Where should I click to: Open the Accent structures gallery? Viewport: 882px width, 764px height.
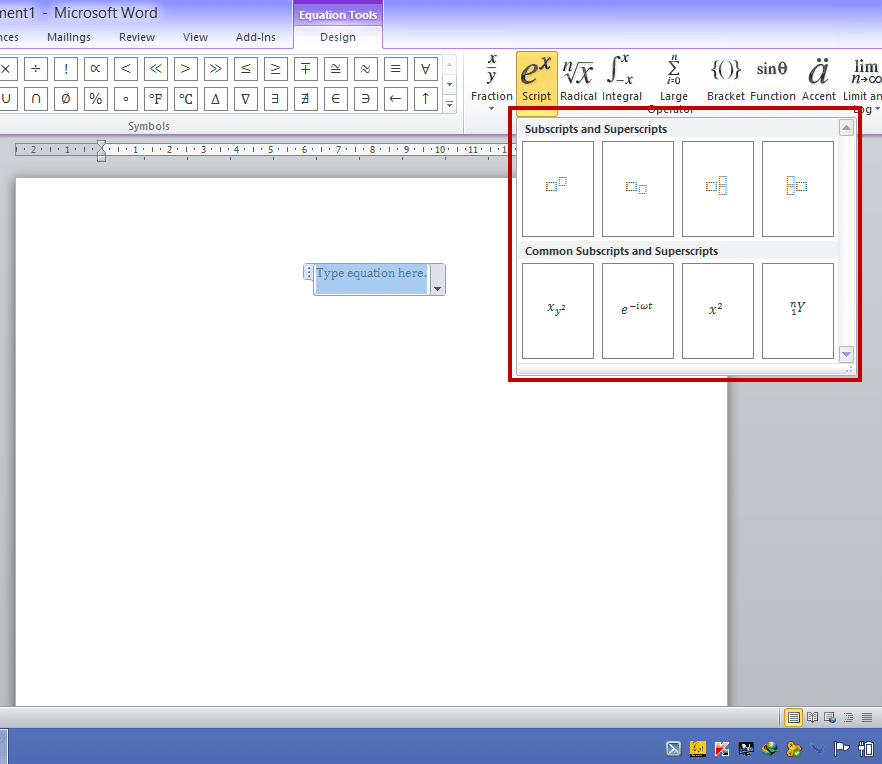[818, 80]
